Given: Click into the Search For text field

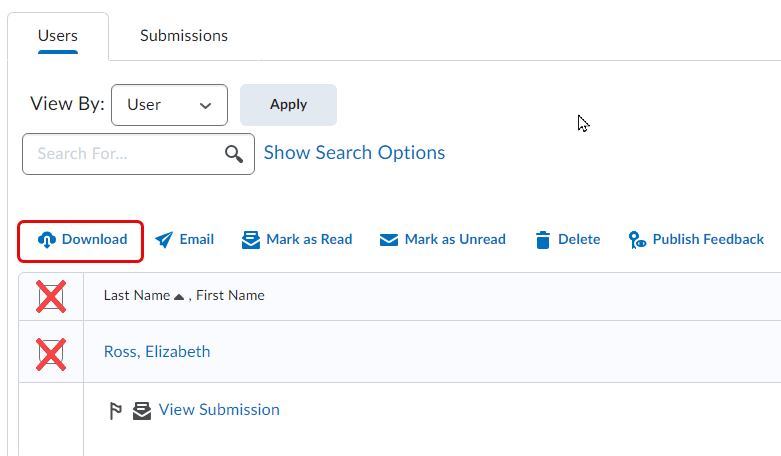Looking at the screenshot, I should click(x=125, y=154).
